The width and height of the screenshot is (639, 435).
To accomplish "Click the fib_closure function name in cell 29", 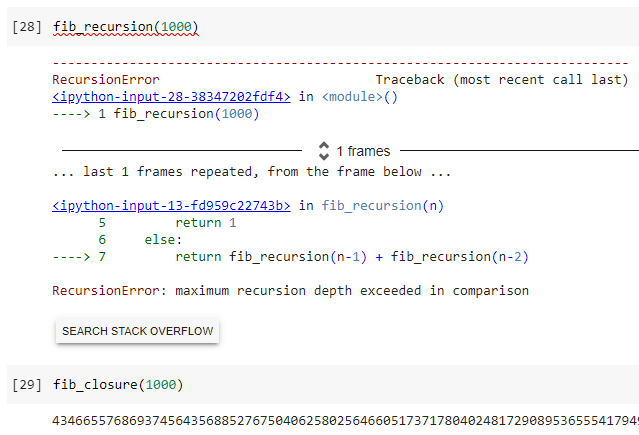I will [96, 385].
